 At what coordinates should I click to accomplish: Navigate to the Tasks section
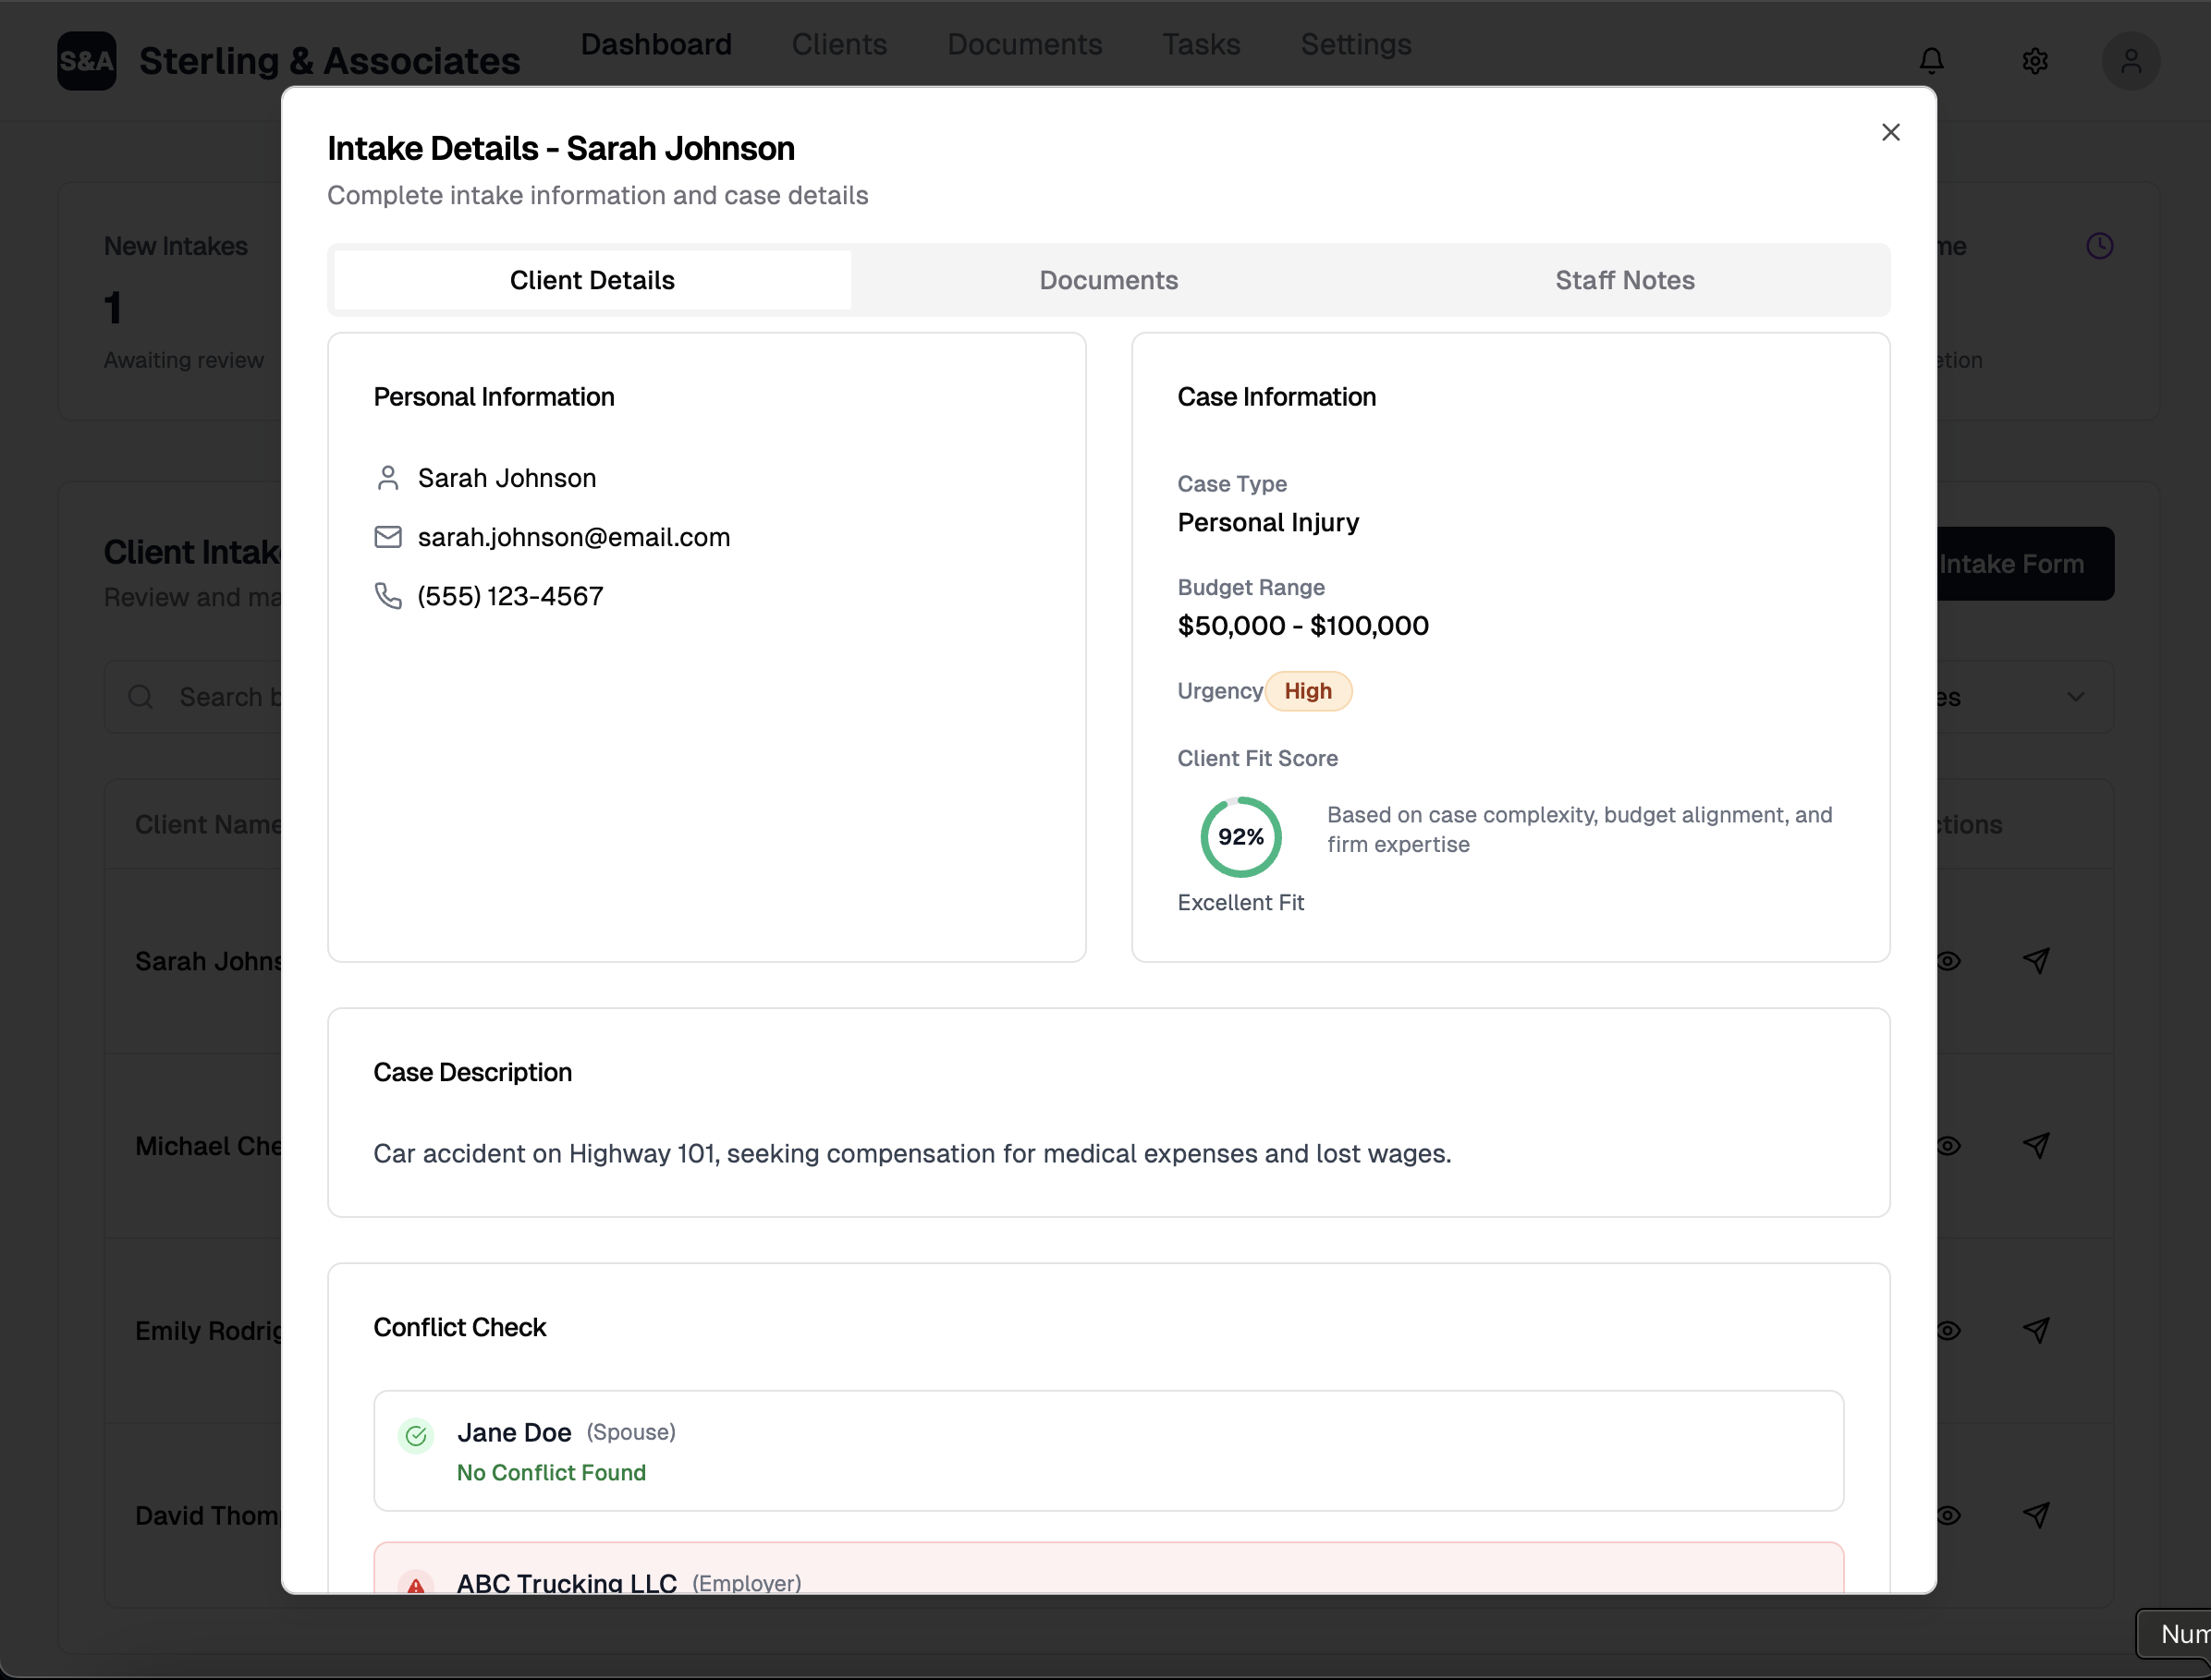coord(1200,44)
